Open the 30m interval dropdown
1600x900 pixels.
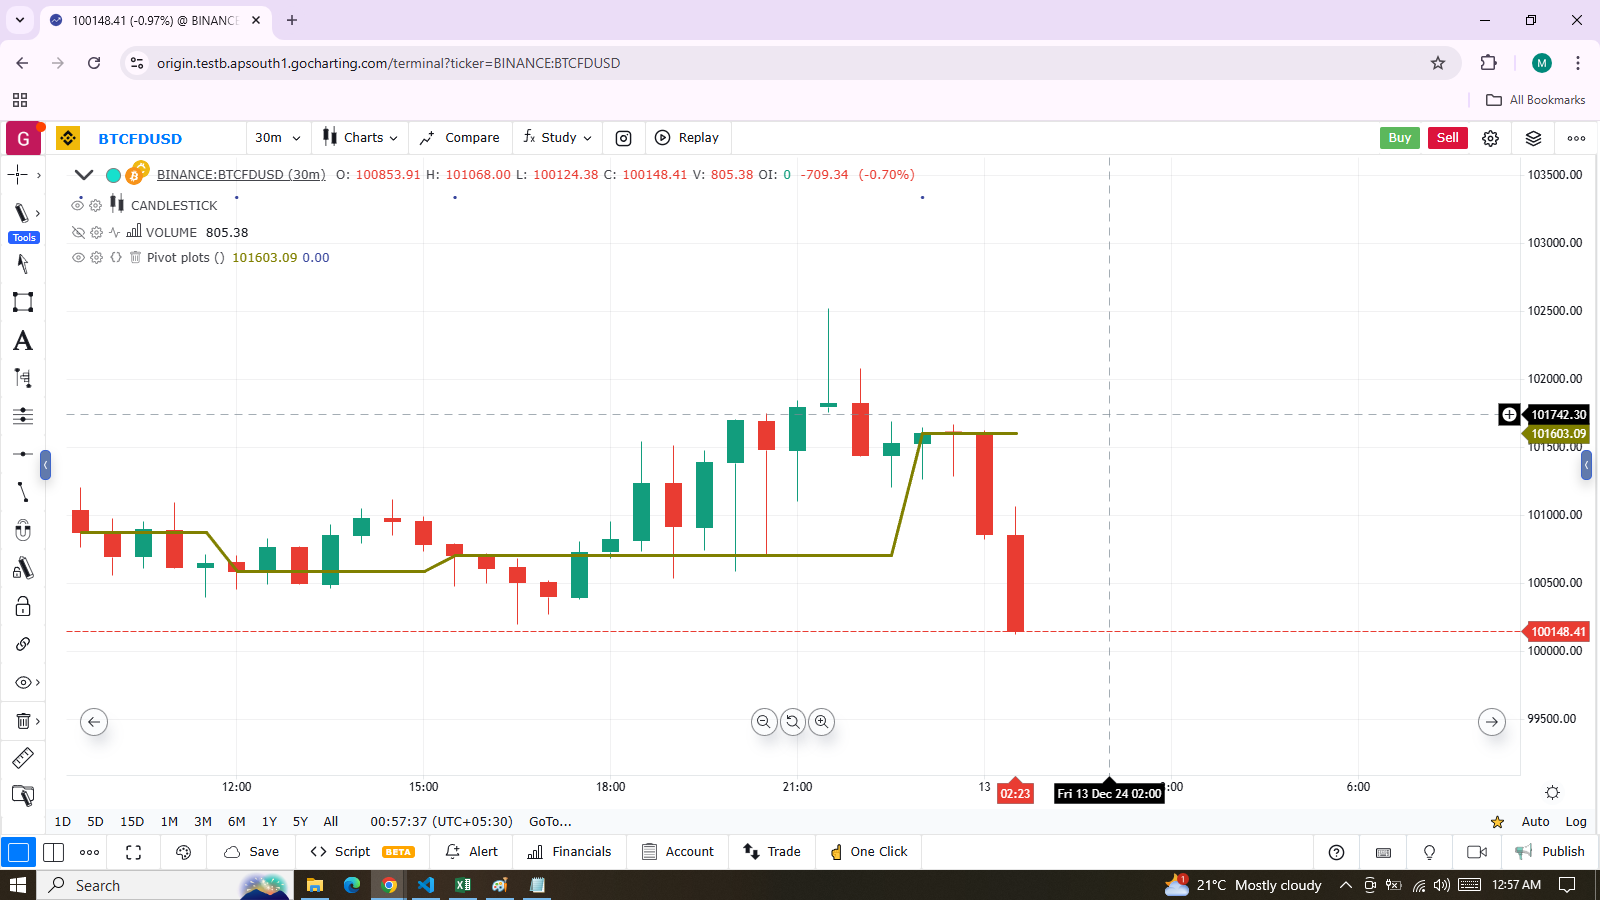pyautogui.click(x=277, y=138)
